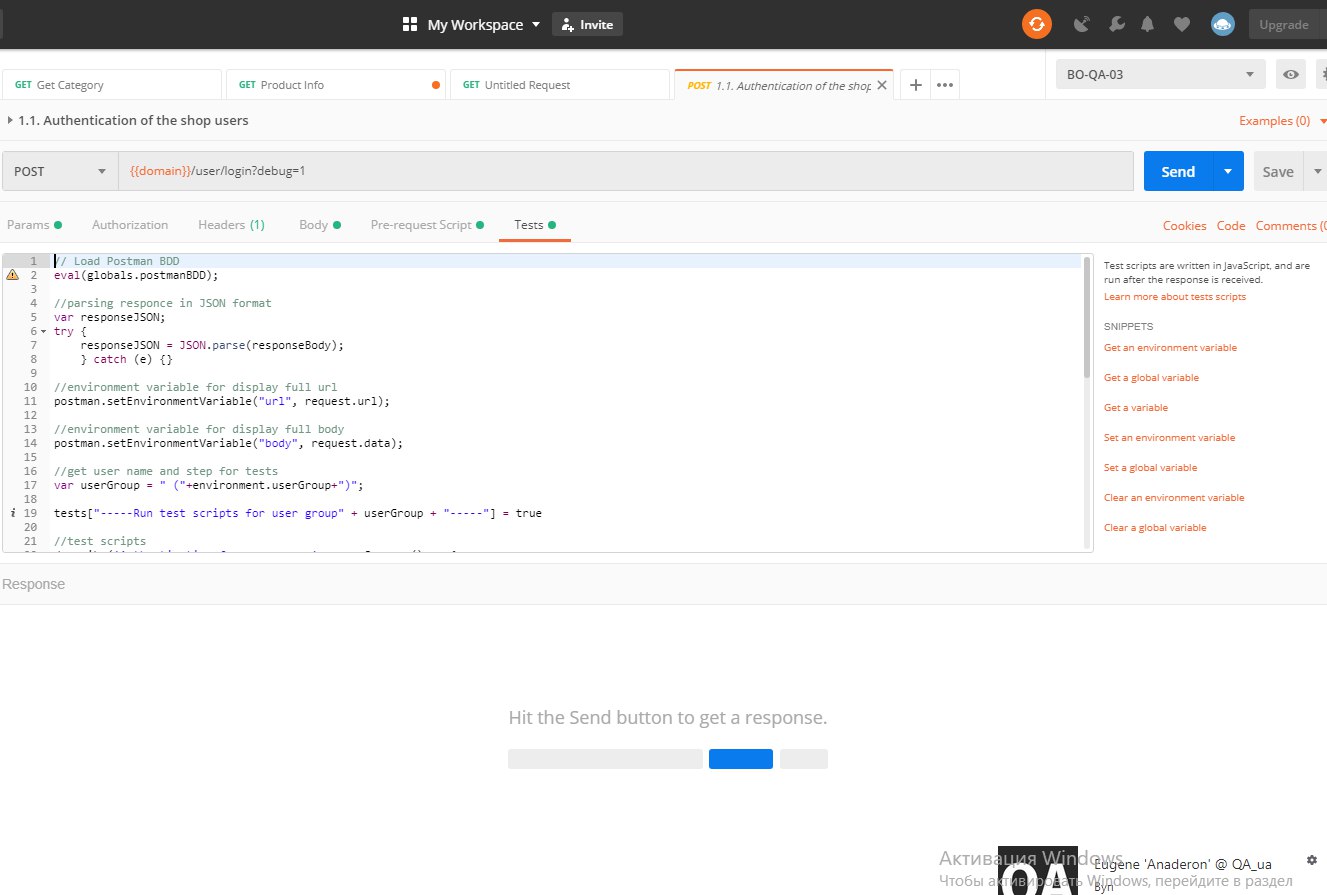The width and height of the screenshot is (1327, 895).
Task: Open the Body tab
Action: pos(320,225)
